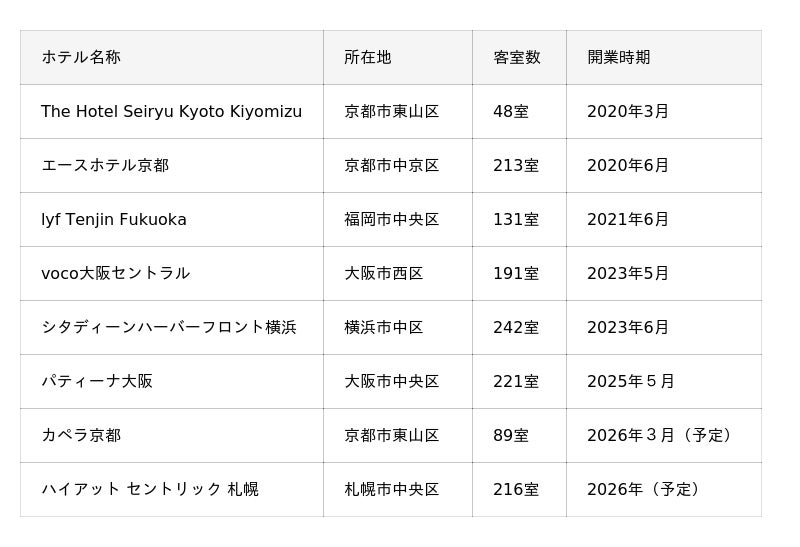The image size is (800, 547).
Task: Click the 2026年３月（予定） opening date
Action: click(662, 436)
